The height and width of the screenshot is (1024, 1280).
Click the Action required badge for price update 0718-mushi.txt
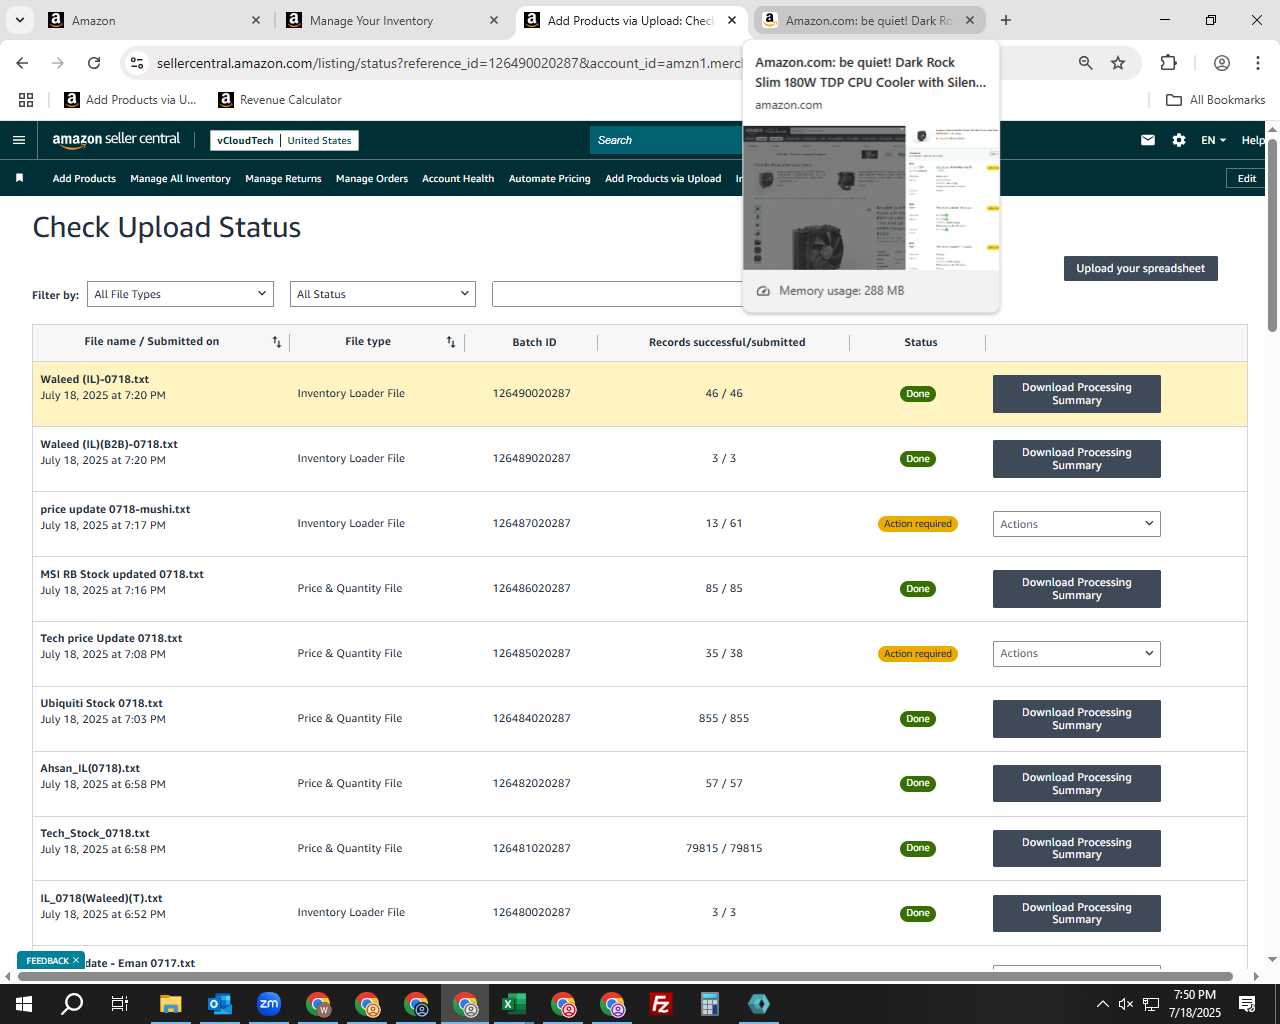click(918, 524)
